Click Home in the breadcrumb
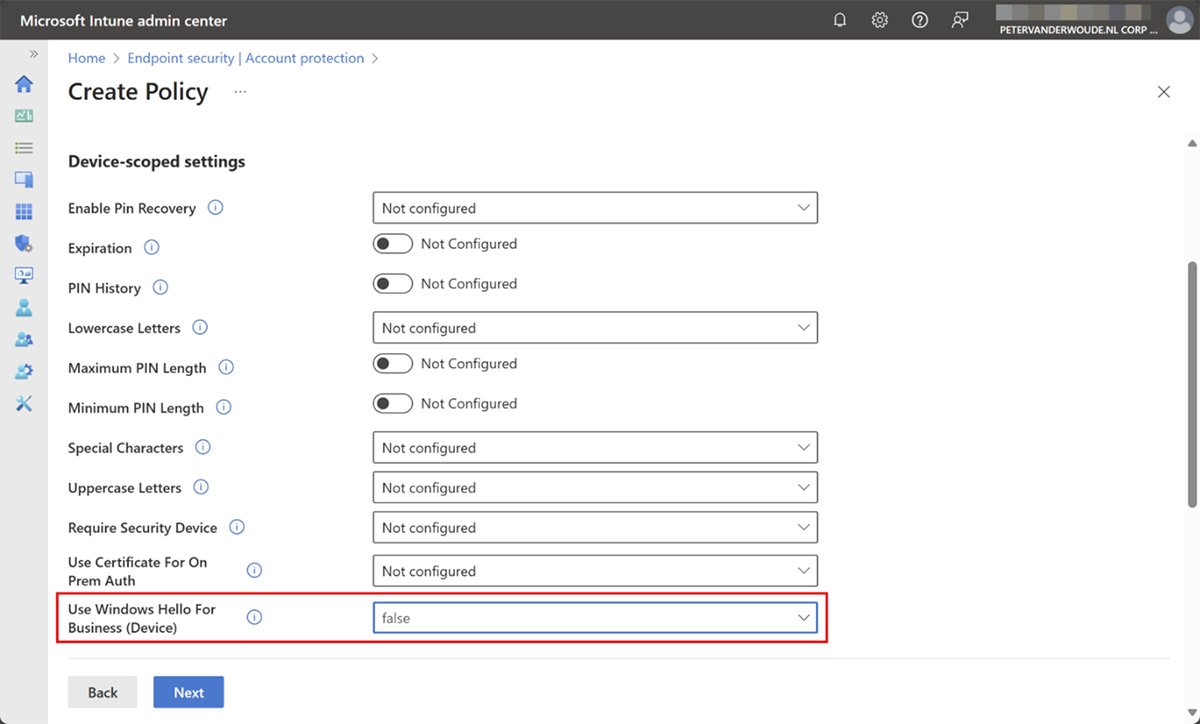 (x=86, y=58)
